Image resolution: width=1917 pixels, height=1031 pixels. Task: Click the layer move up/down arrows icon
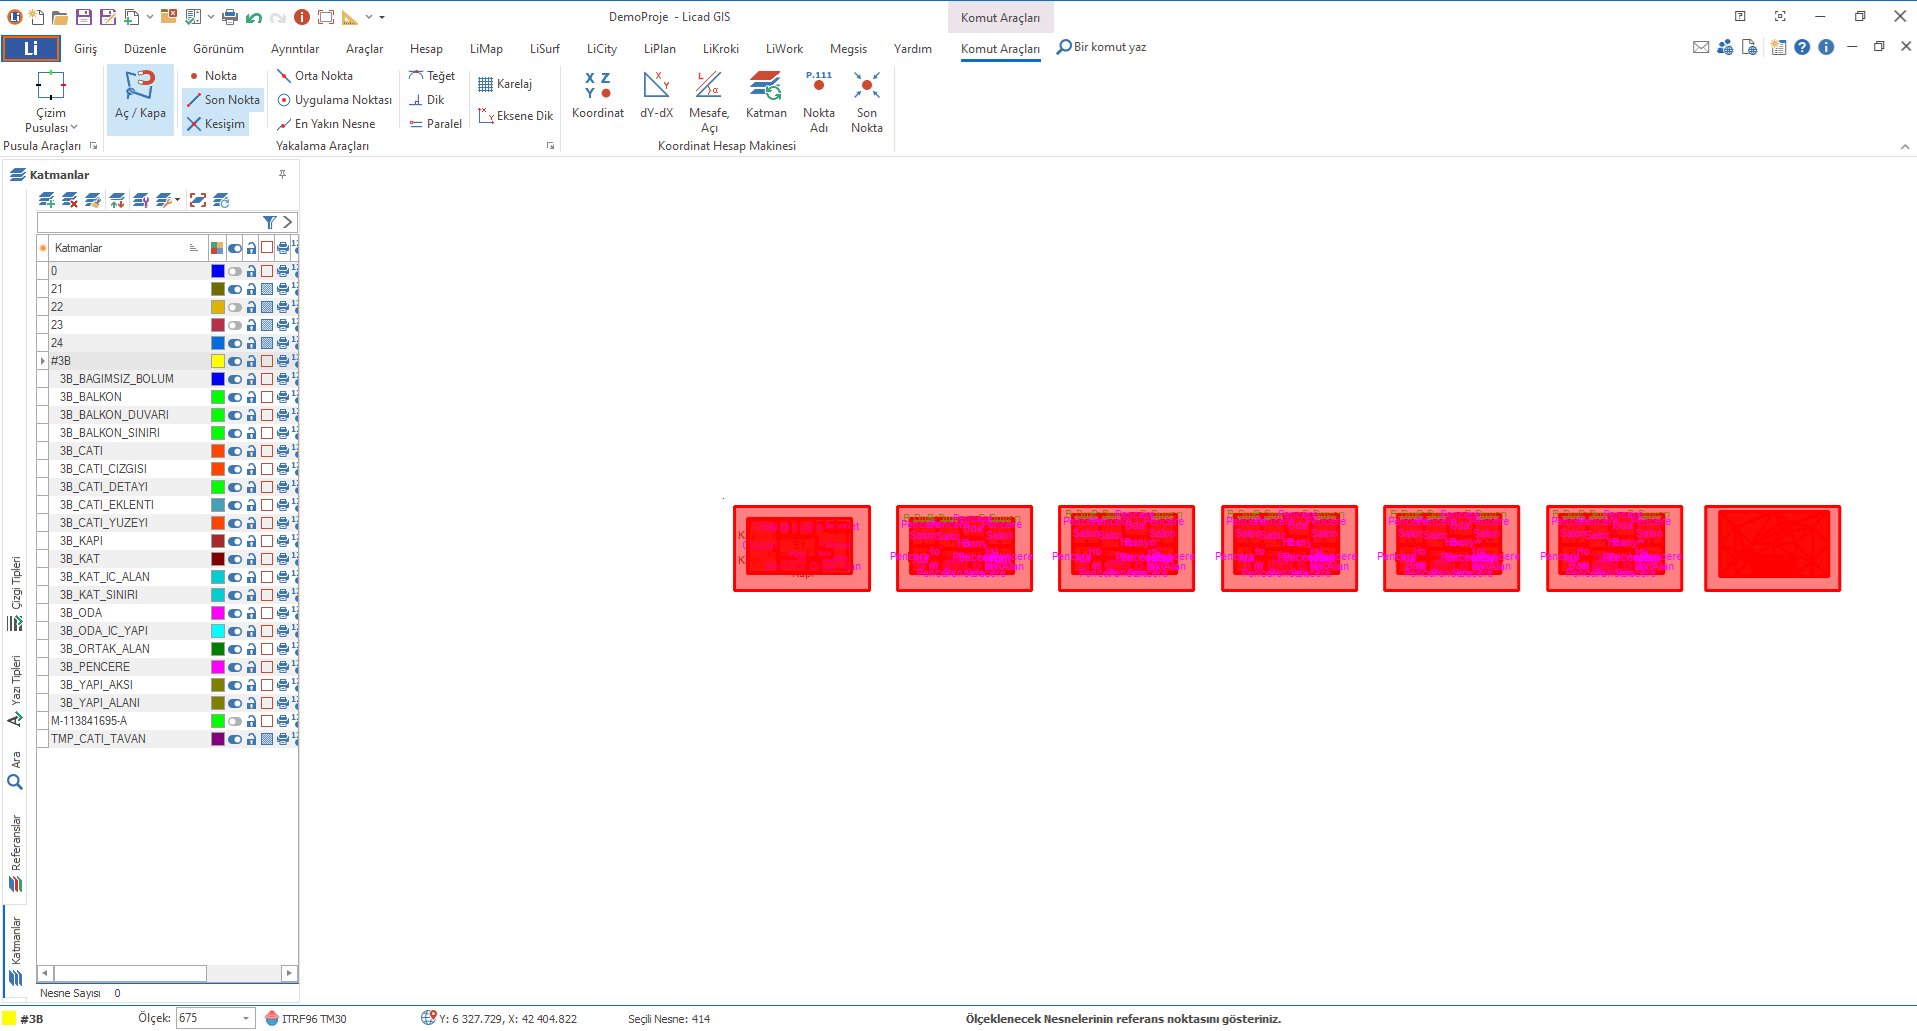pos(117,200)
